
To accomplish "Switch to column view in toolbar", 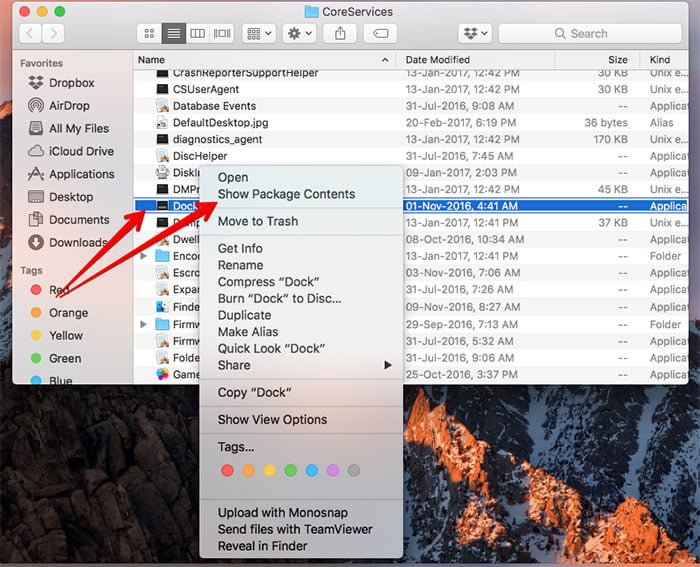I will [198, 33].
